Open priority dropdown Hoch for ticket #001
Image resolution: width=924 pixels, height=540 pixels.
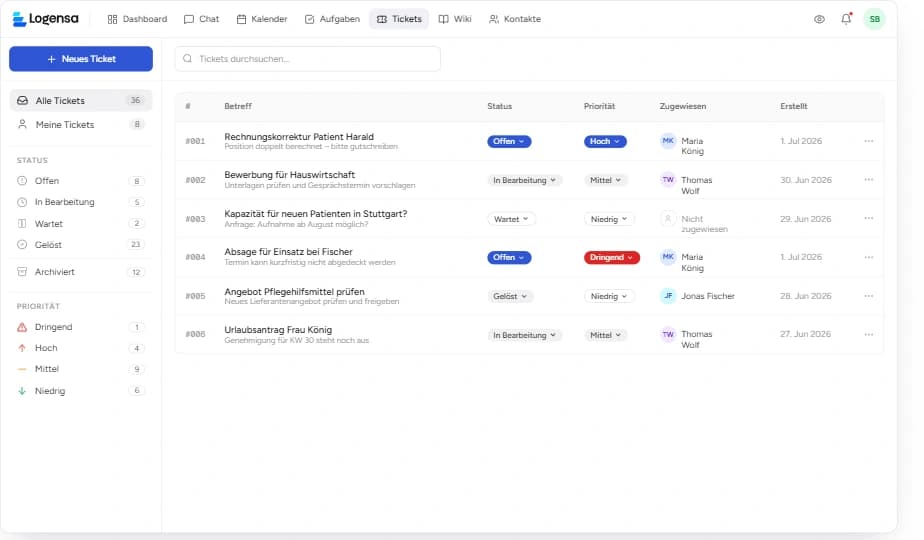(605, 141)
